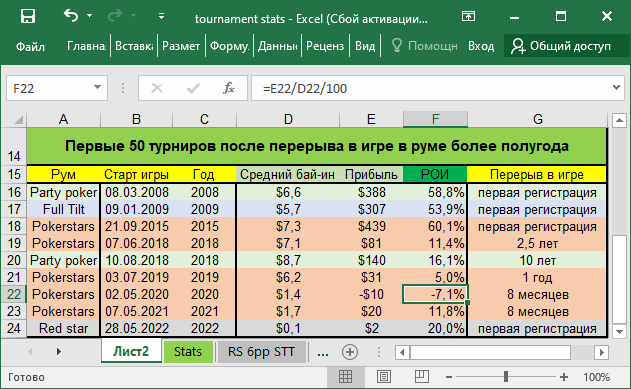The width and height of the screenshot is (631, 389).
Task: Click the Средний бай-ин header cell
Action: [288, 175]
